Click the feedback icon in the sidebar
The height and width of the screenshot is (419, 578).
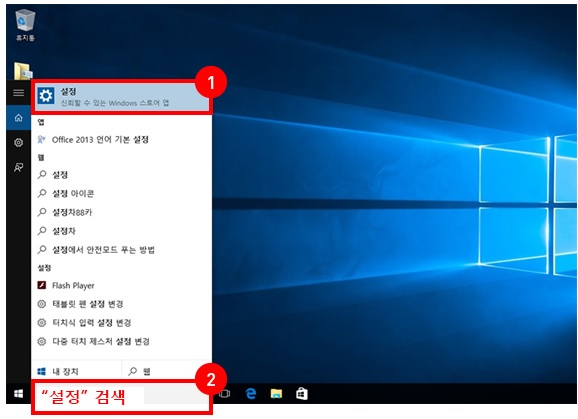tap(18, 168)
